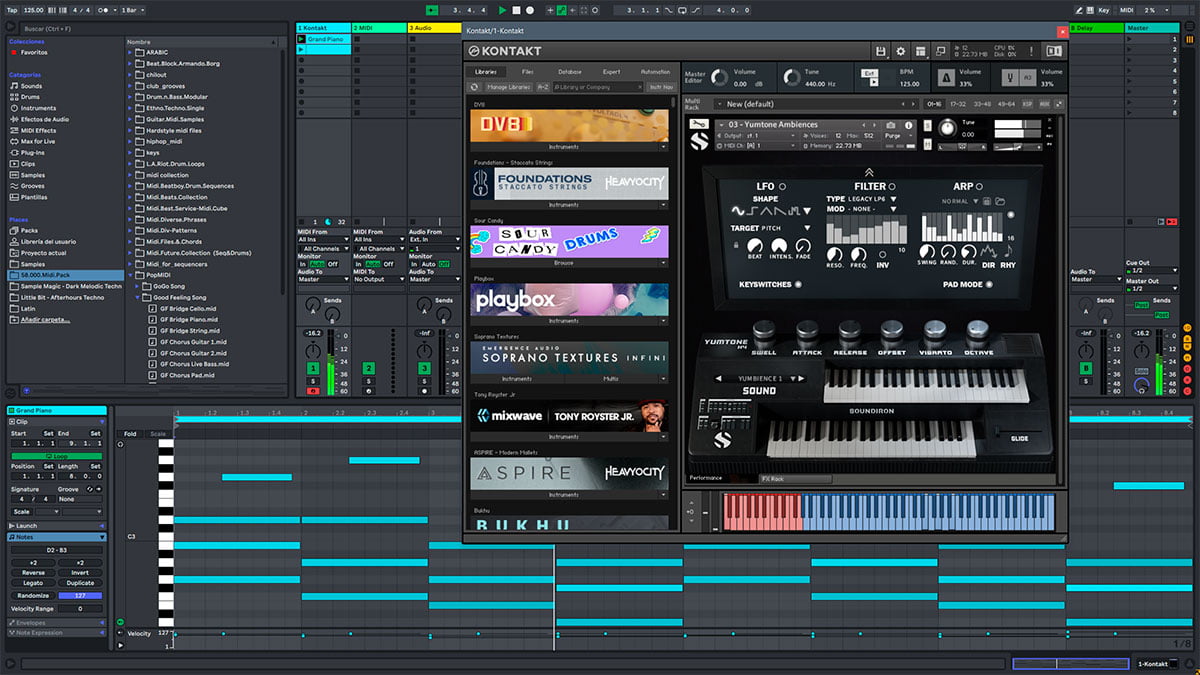Toggle the ARP enable button

979,186
